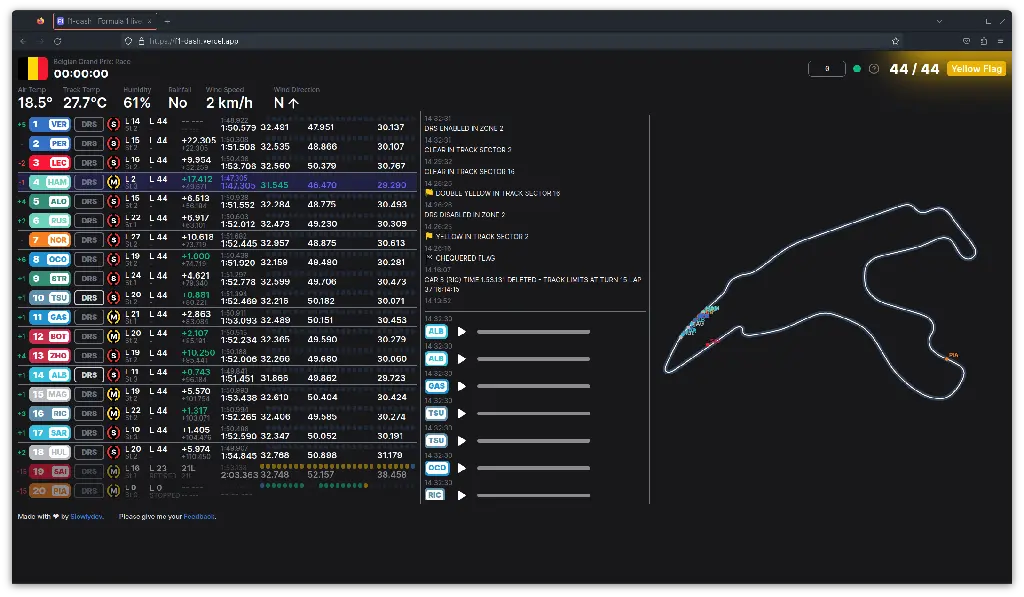
Task: Switch to the f1-dash browser tab
Action: pos(104,22)
